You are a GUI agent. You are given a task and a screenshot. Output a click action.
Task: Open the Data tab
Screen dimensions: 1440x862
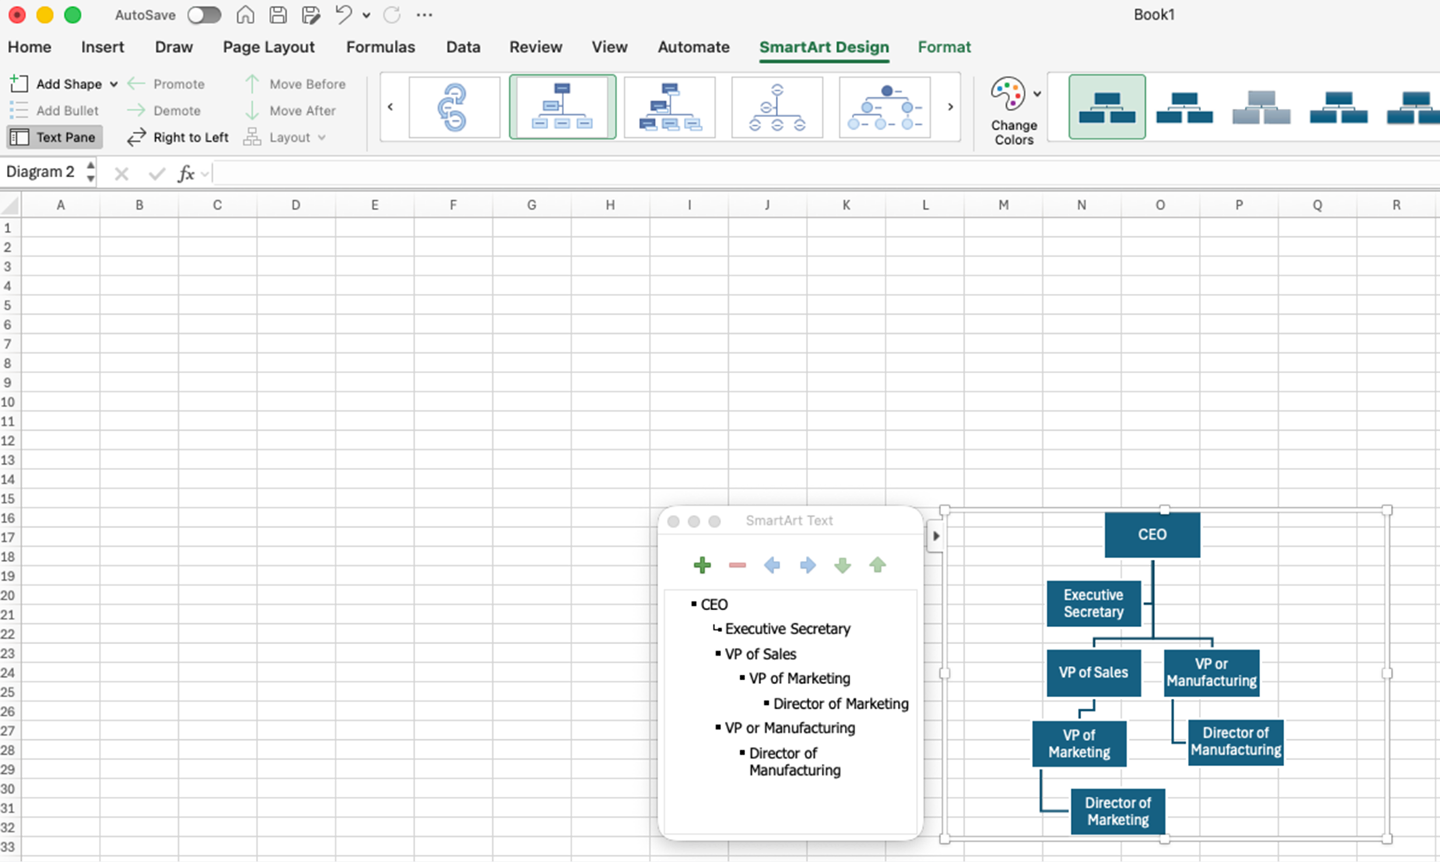point(463,47)
